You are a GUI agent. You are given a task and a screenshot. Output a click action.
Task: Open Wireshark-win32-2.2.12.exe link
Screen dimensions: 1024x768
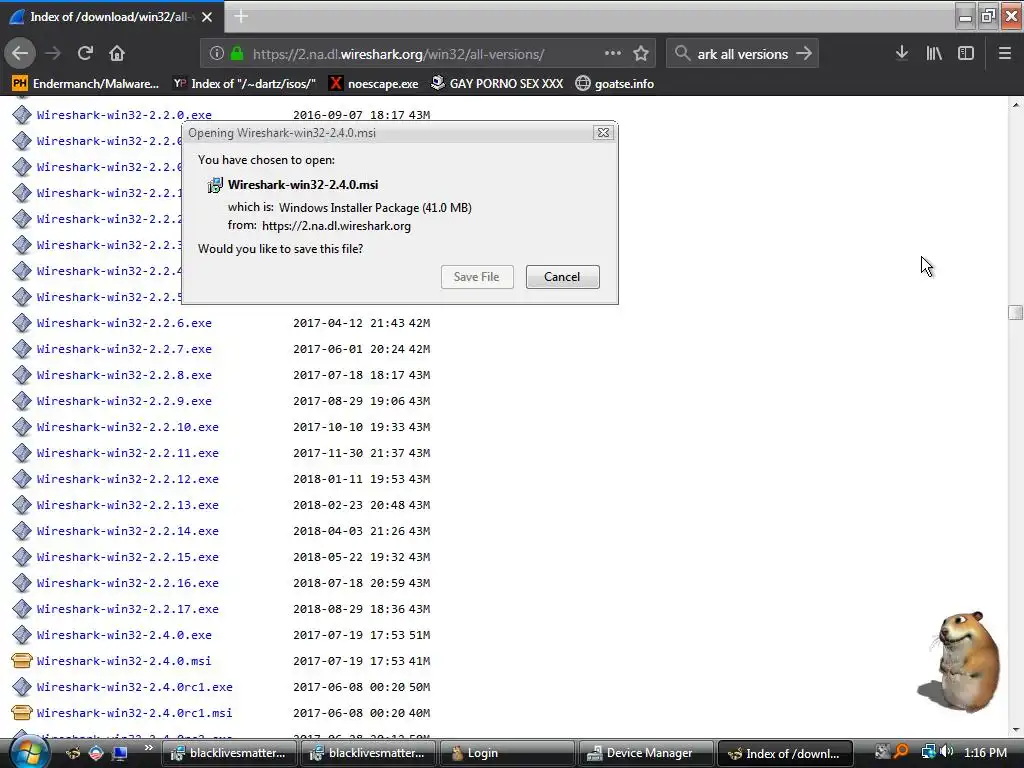127,479
